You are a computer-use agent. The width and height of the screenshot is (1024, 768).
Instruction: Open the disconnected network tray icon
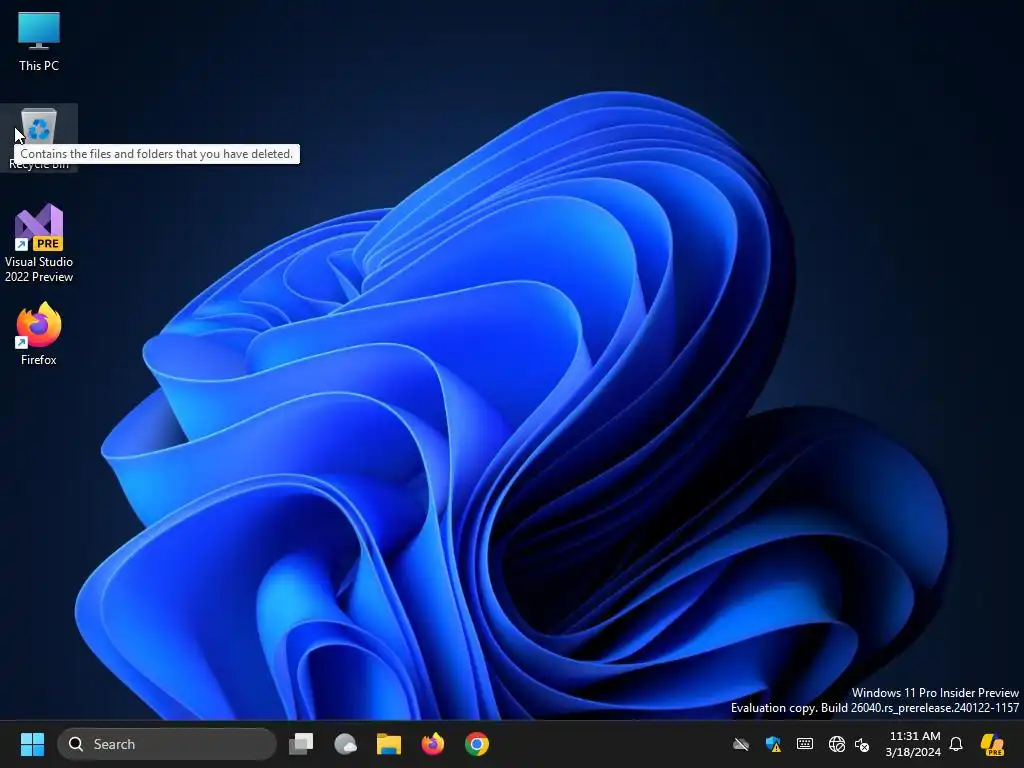(836, 744)
